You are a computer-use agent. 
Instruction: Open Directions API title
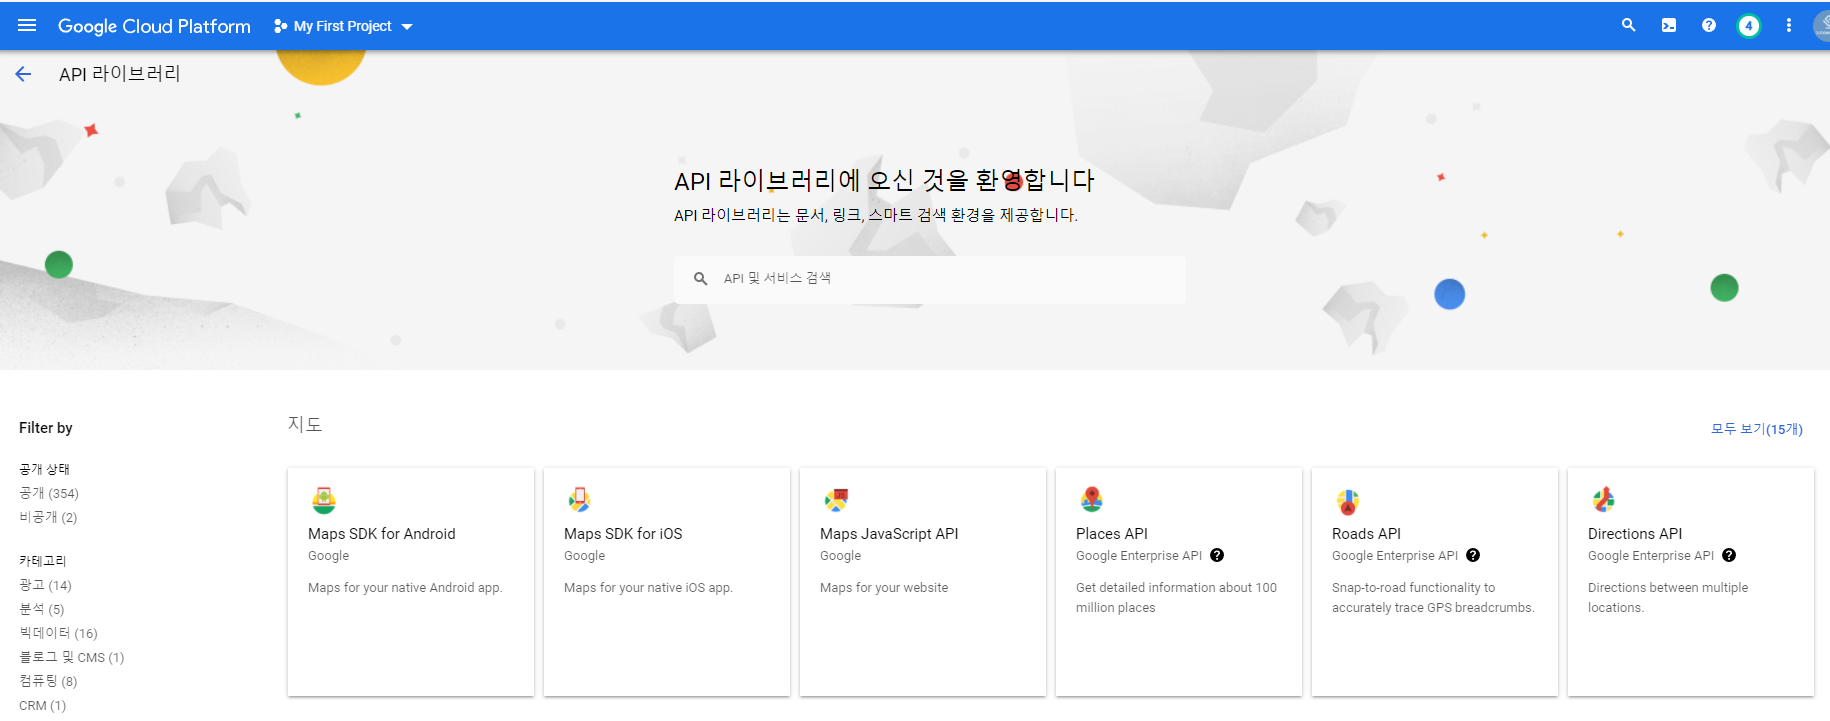pyautogui.click(x=1635, y=534)
